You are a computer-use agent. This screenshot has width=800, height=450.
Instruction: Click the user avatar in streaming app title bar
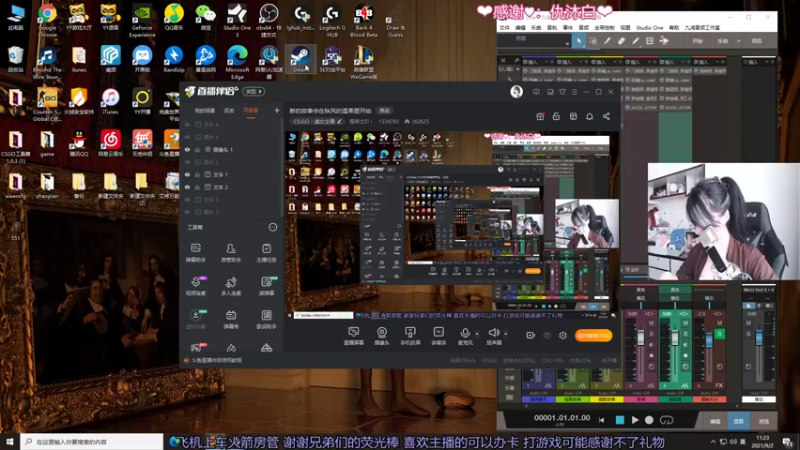(516, 91)
